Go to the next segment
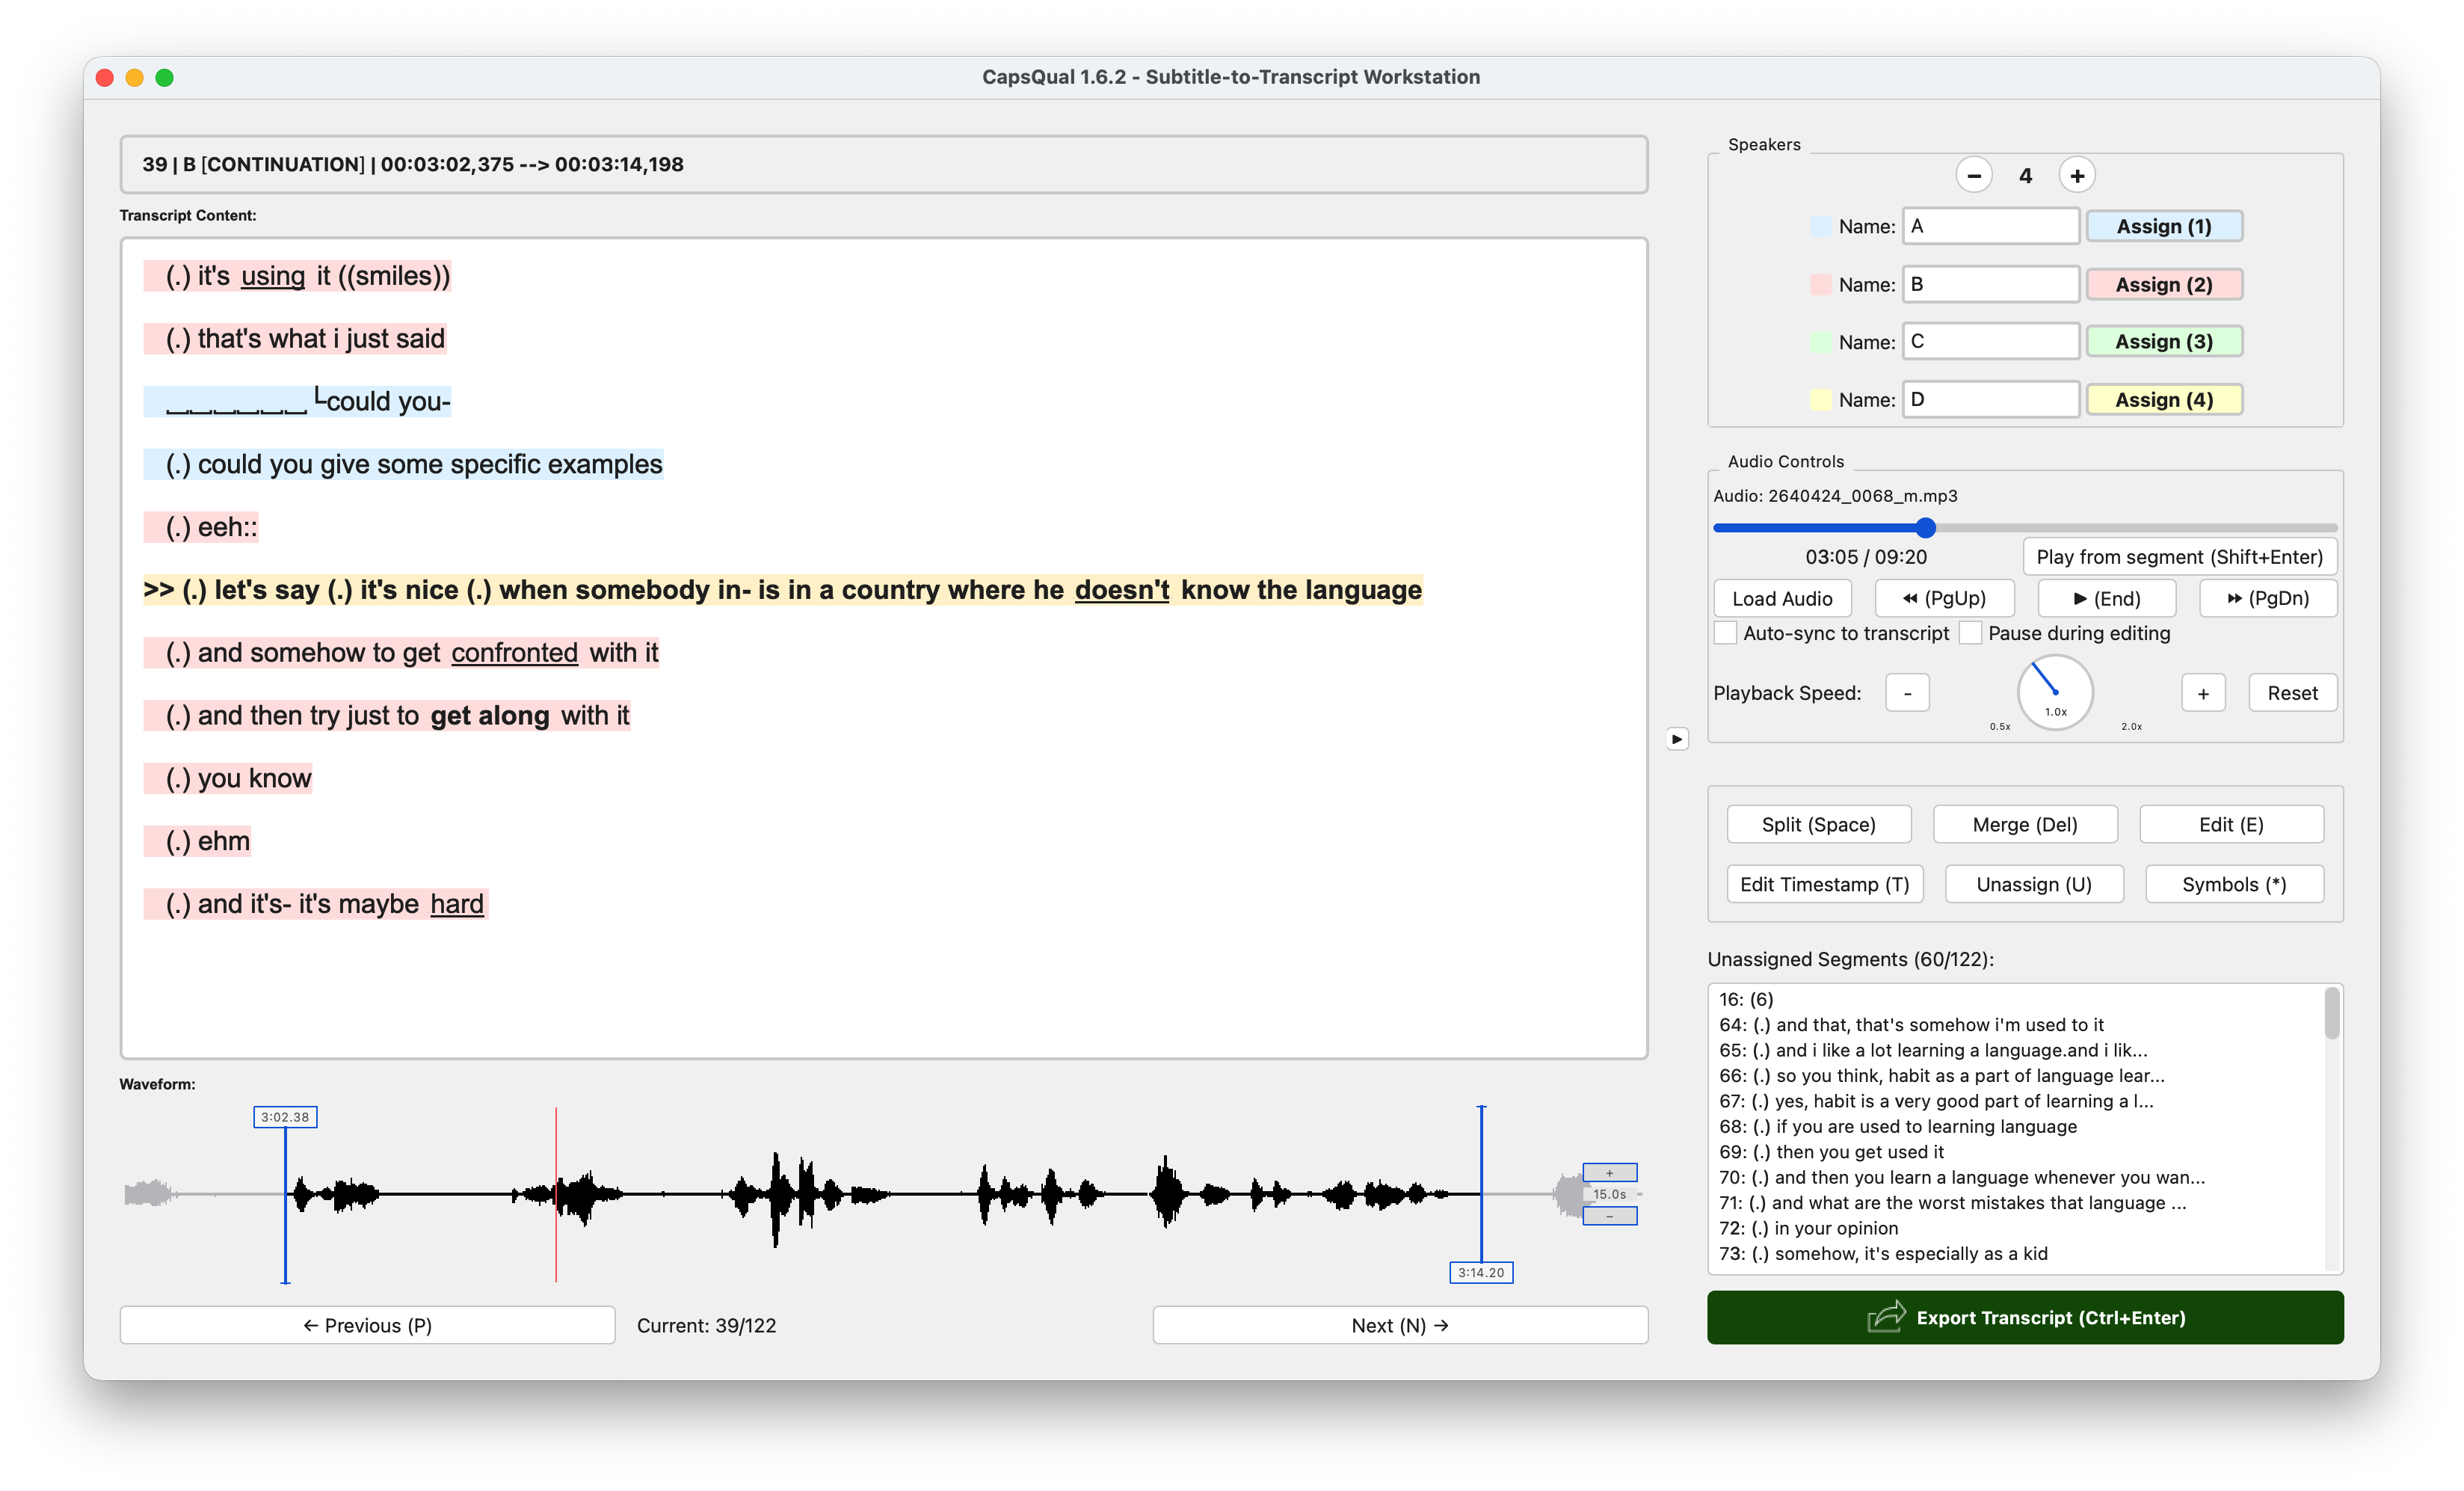 click(1400, 1325)
